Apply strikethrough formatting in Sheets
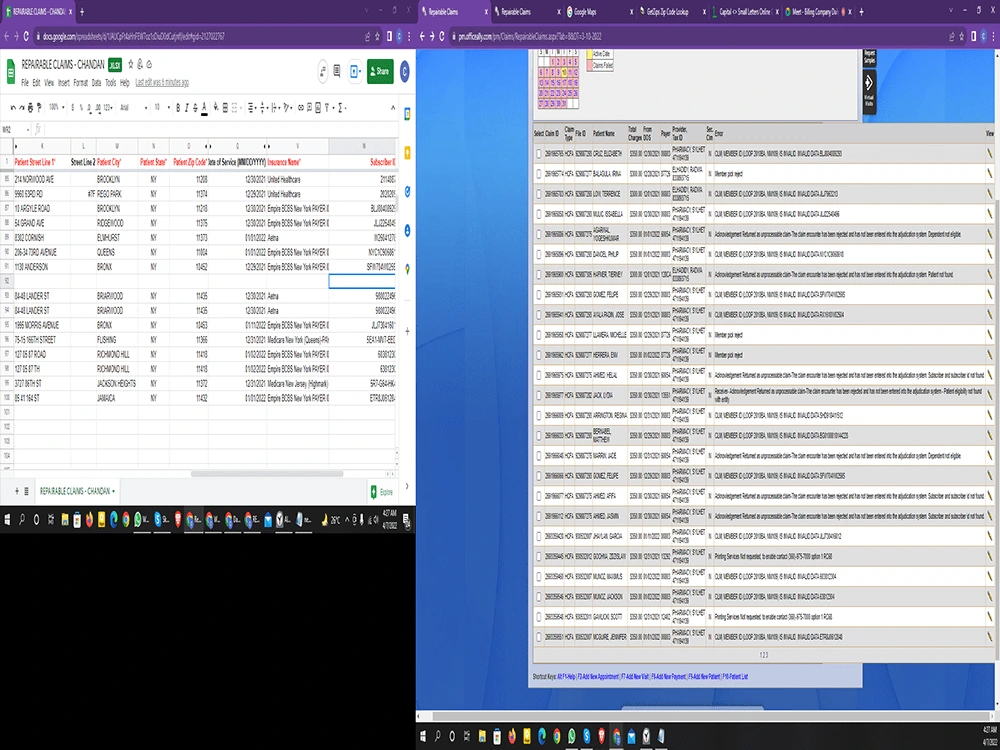This screenshot has height=750, width=1000. 195,108
